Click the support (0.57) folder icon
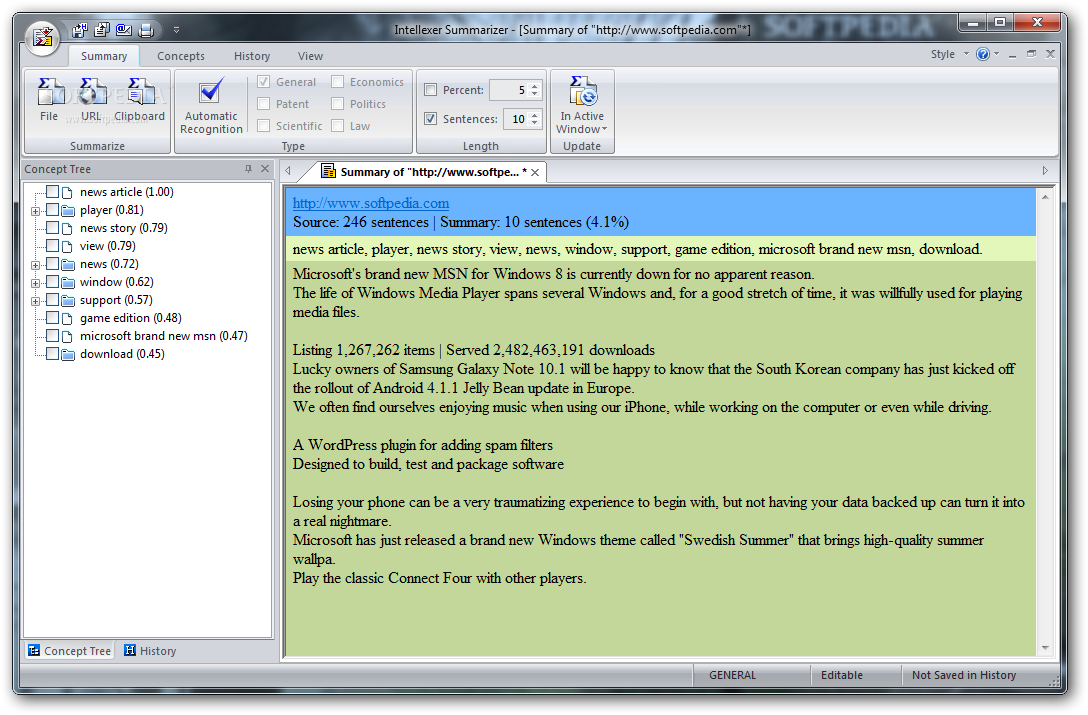This screenshot has height=715, width=1088. click(68, 301)
